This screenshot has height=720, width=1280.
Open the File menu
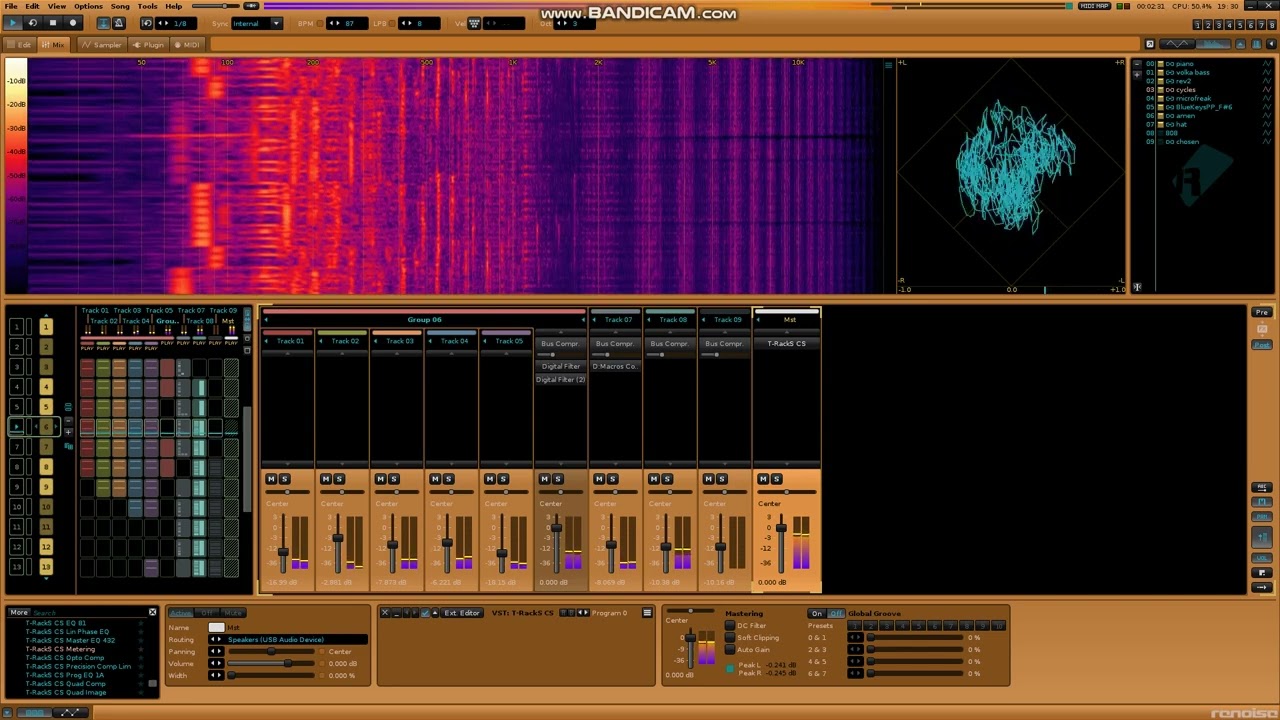[11, 6]
